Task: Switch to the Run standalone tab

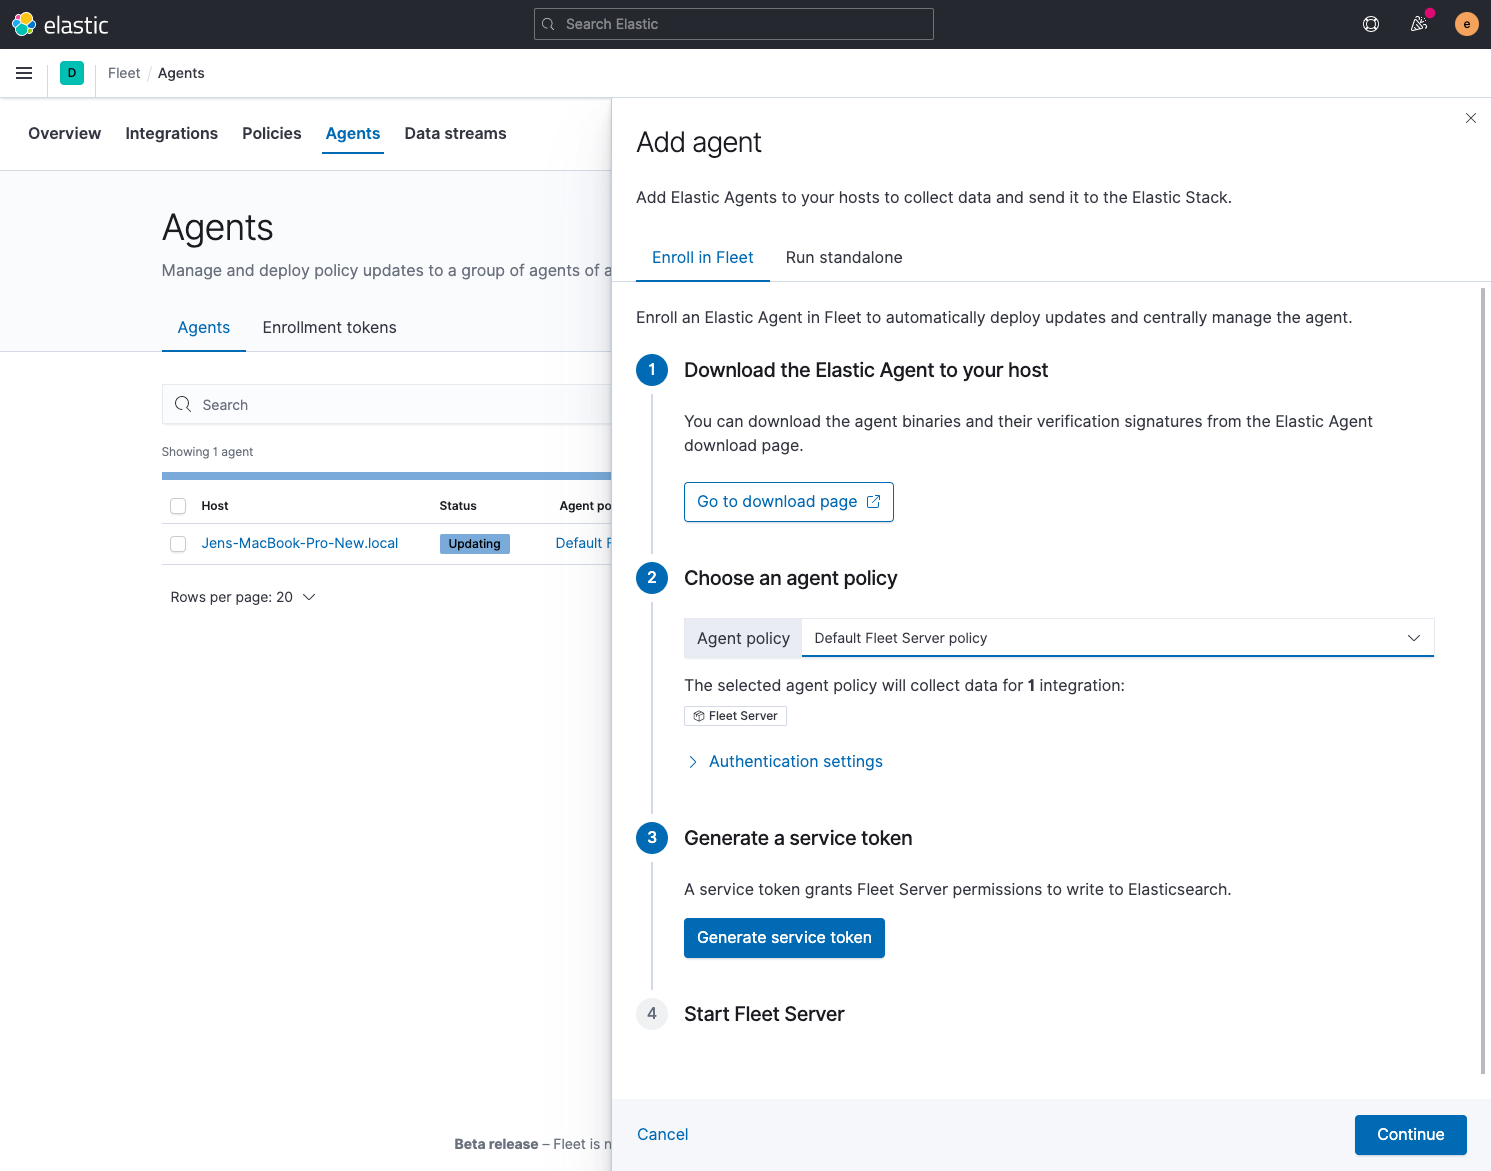Action: [844, 257]
